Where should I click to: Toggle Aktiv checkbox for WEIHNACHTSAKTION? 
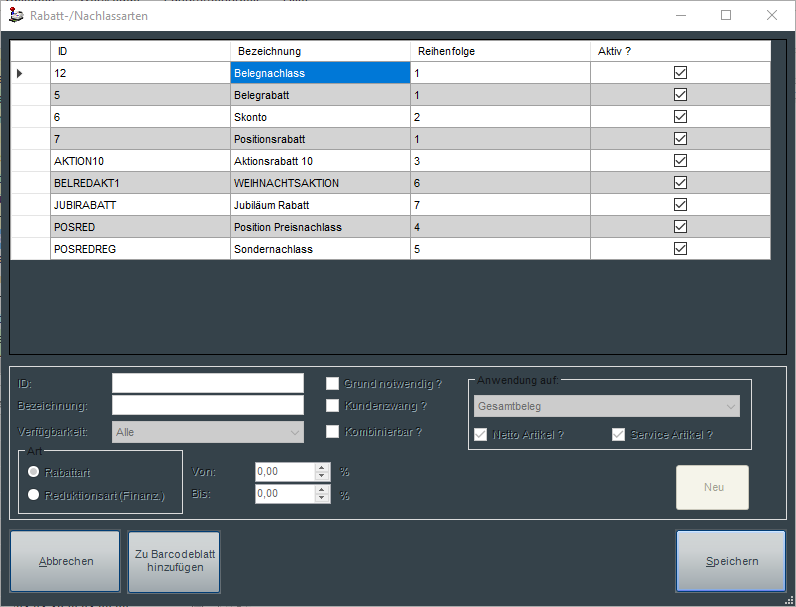pos(680,183)
